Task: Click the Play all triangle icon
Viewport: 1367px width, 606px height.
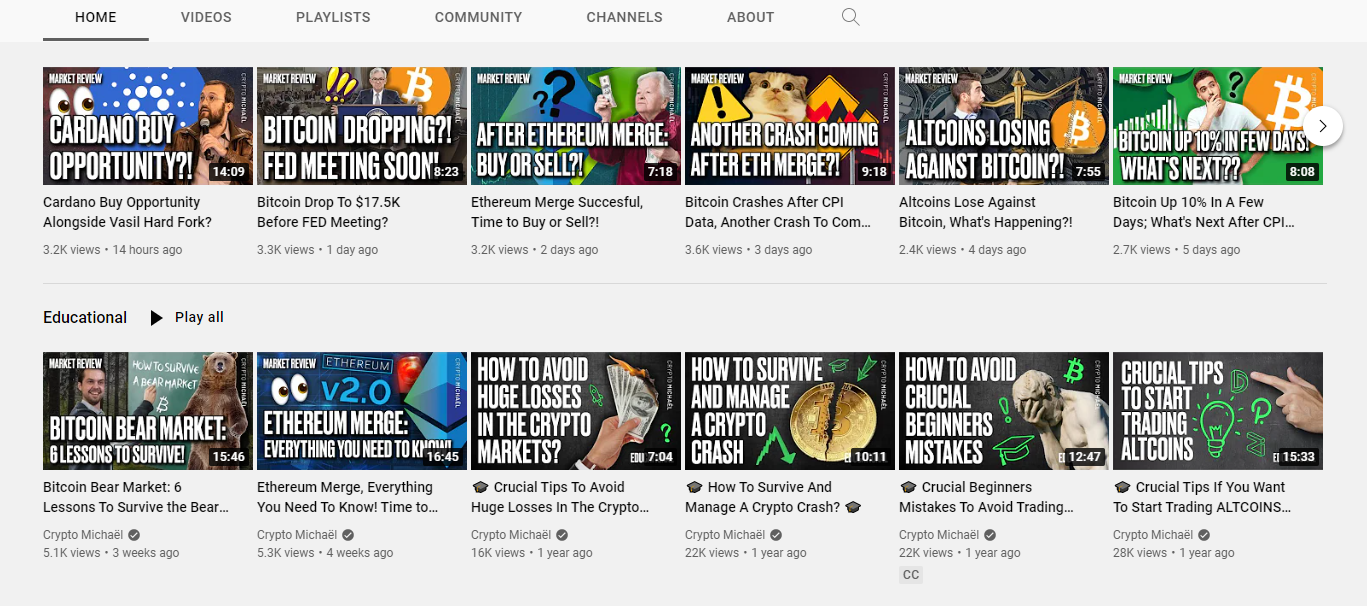Action: (156, 317)
